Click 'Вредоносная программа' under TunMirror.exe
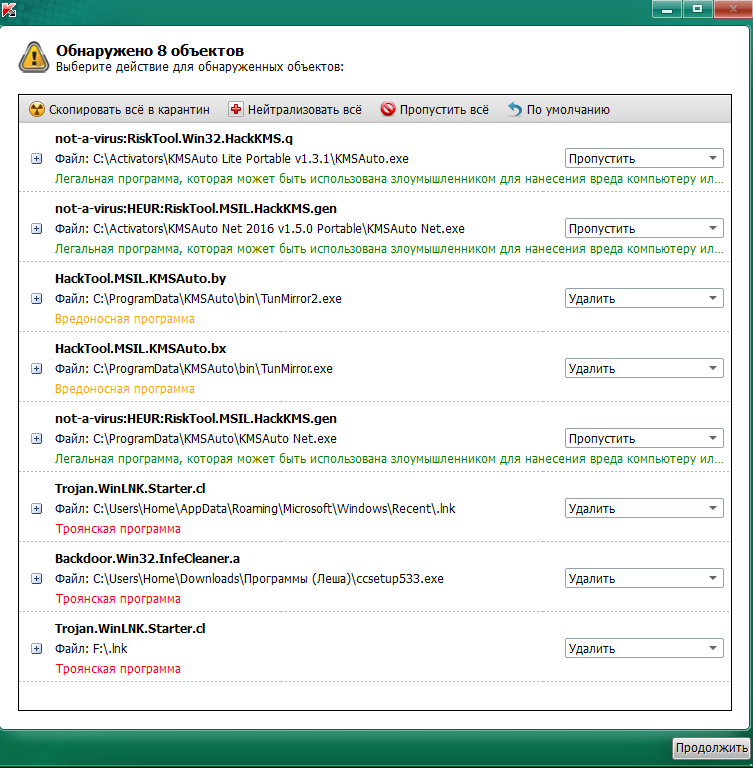This screenshot has width=753, height=768. click(x=125, y=389)
